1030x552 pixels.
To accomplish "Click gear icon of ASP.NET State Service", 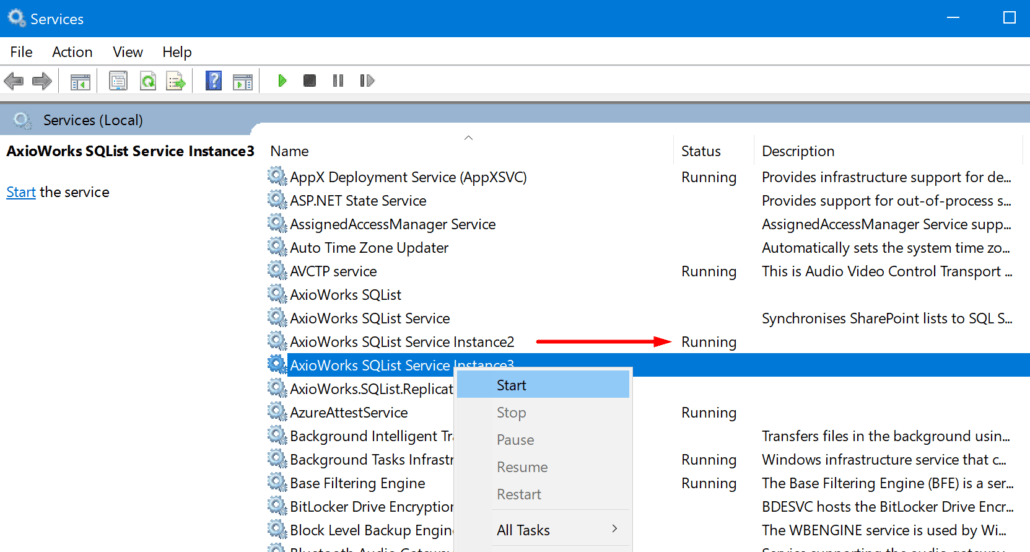I will (x=277, y=200).
